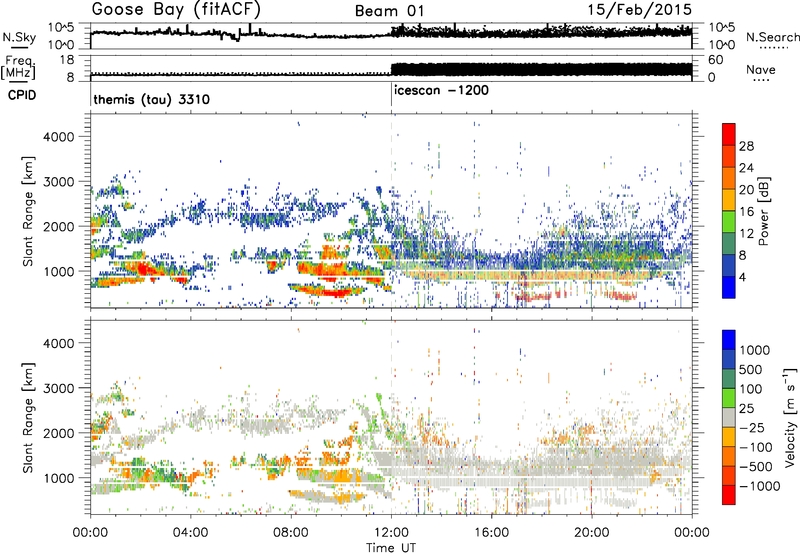Click the '2000' tick on the power panel
This screenshot has height=554, width=800.
[x=59, y=226]
